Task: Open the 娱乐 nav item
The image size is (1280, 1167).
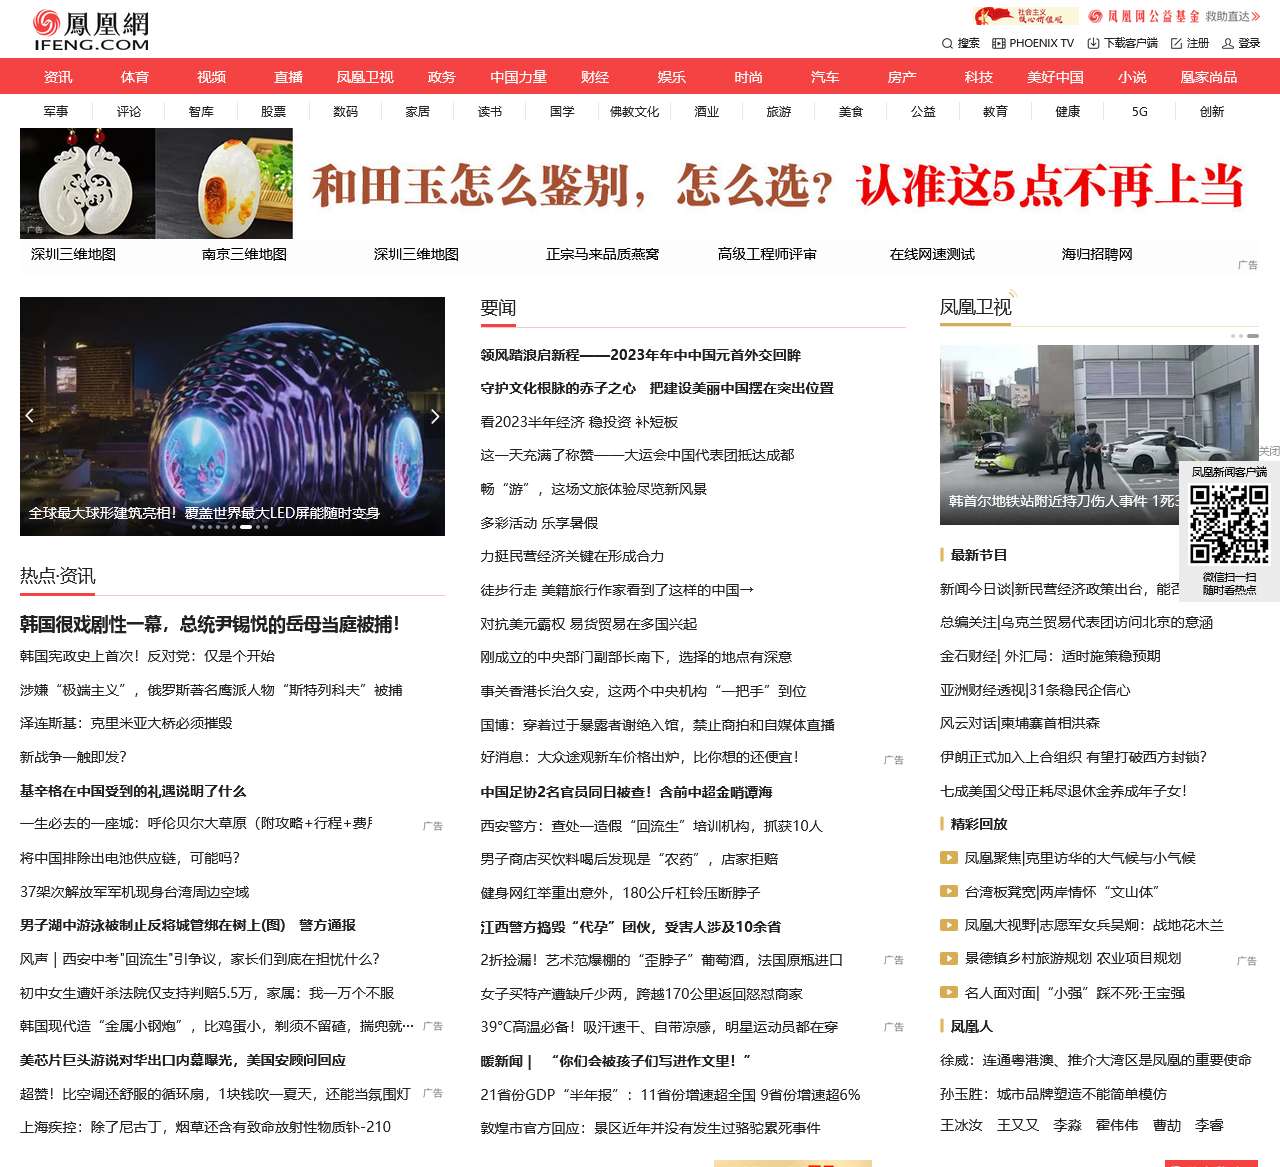Action: [x=672, y=77]
